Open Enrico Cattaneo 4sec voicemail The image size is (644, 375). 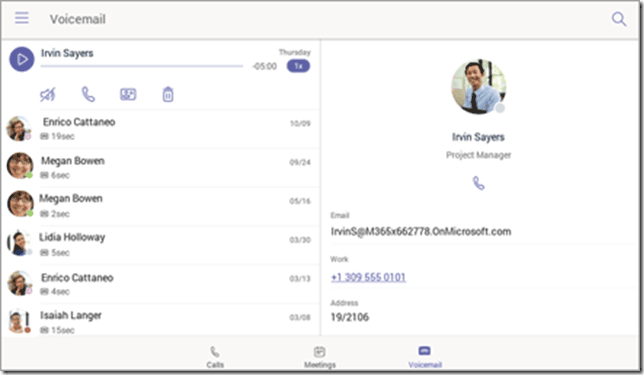161,284
